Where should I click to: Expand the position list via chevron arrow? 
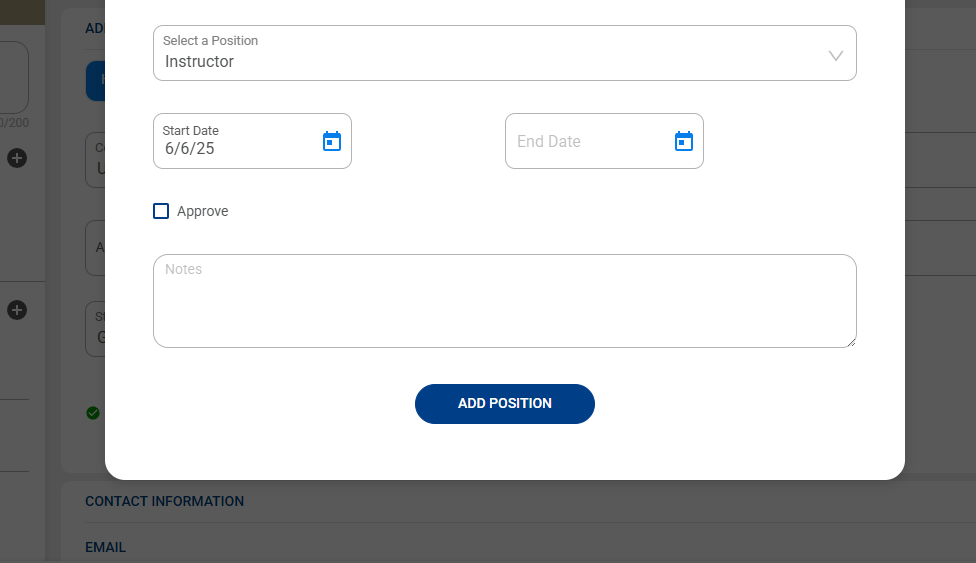tap(836, 55)
